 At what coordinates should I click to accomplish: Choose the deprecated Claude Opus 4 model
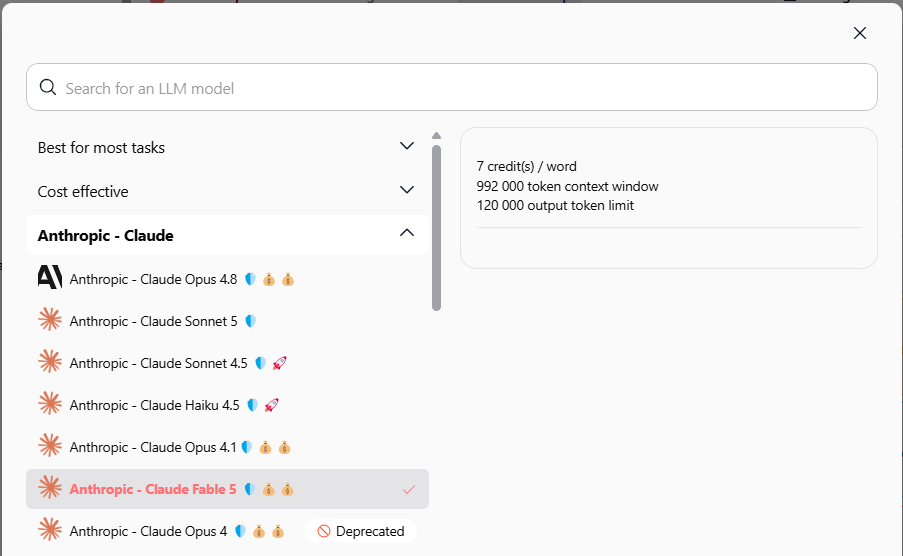tap(227, 531)
